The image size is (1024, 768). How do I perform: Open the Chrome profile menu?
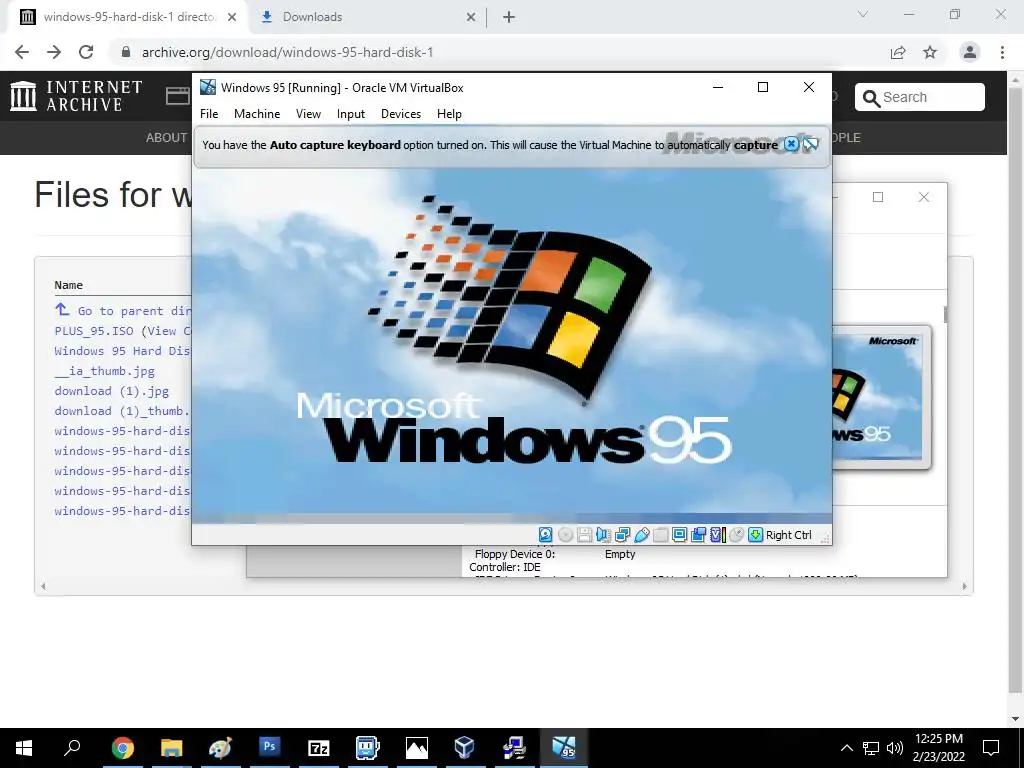[x=970, y=52]
